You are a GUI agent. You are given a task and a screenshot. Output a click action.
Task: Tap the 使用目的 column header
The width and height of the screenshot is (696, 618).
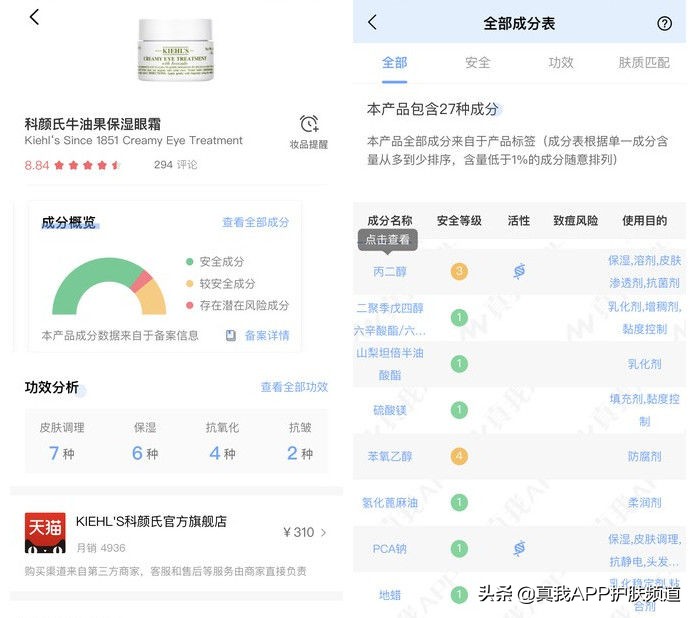(x=645, y=220)
